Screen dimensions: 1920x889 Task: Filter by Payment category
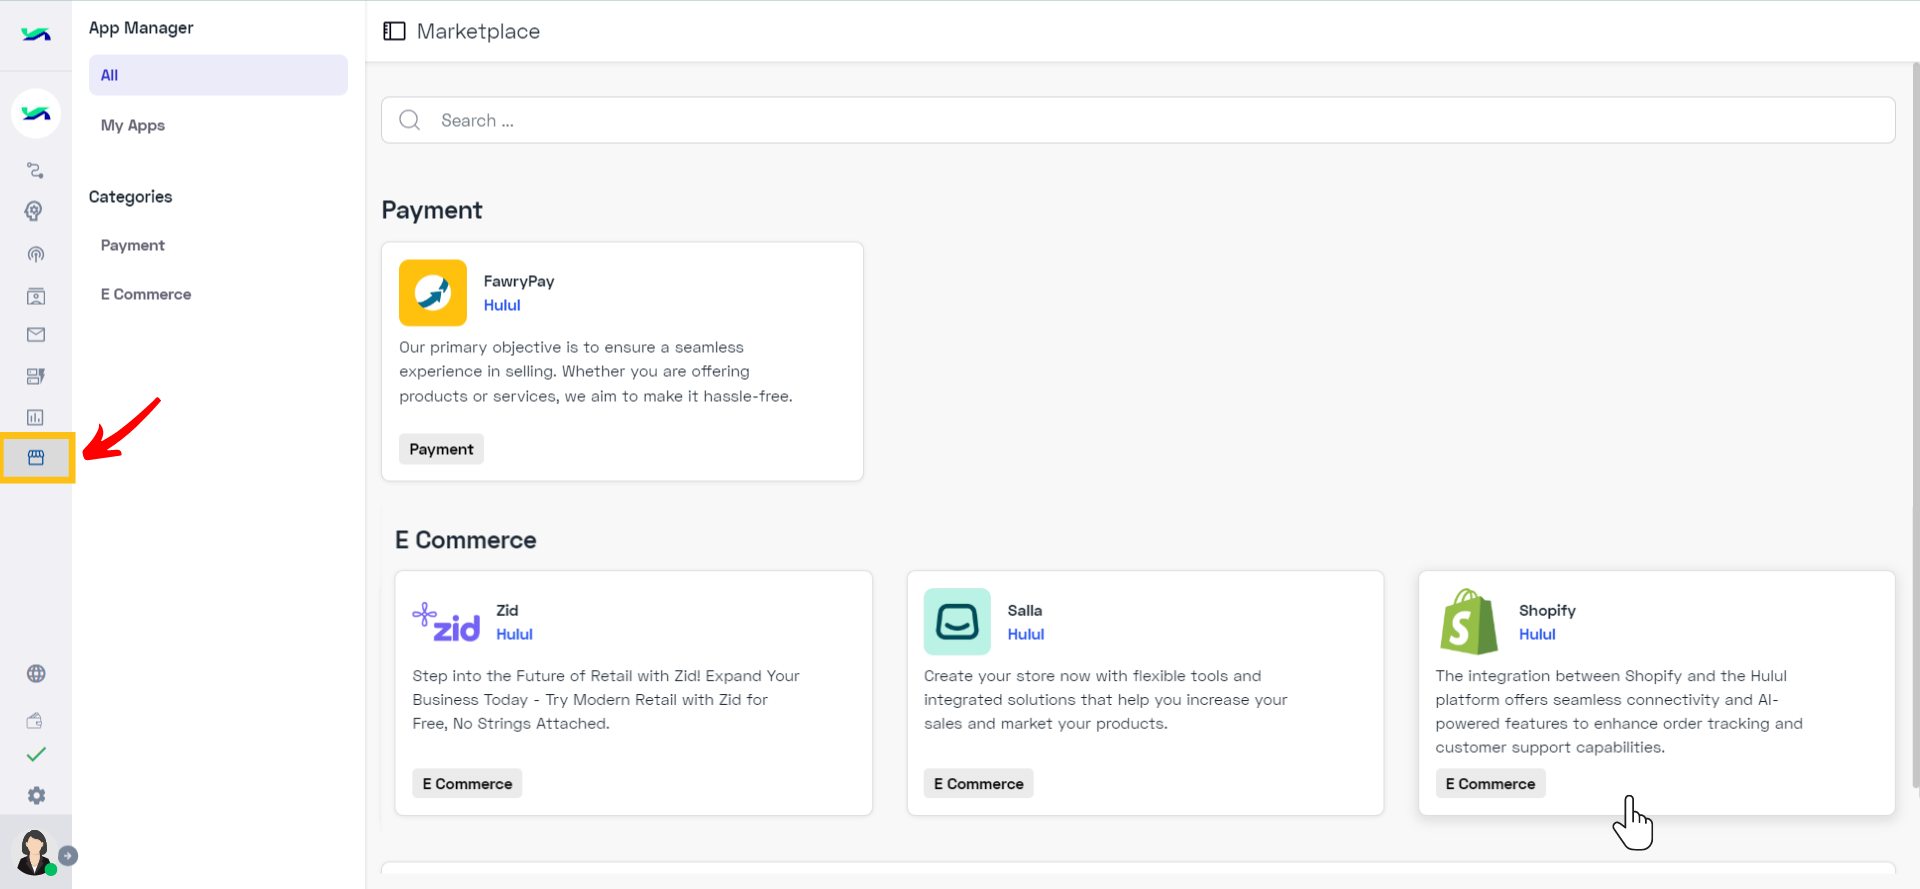click(x=133, y=245)
